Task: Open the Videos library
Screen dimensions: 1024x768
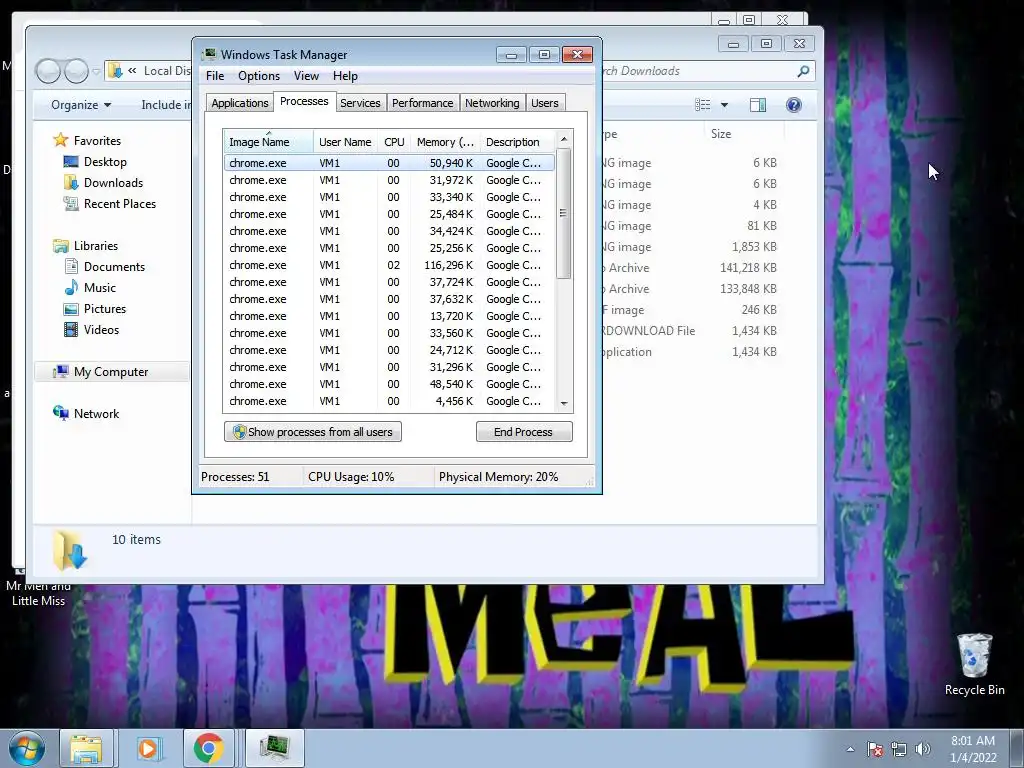Action: (91, 329)
